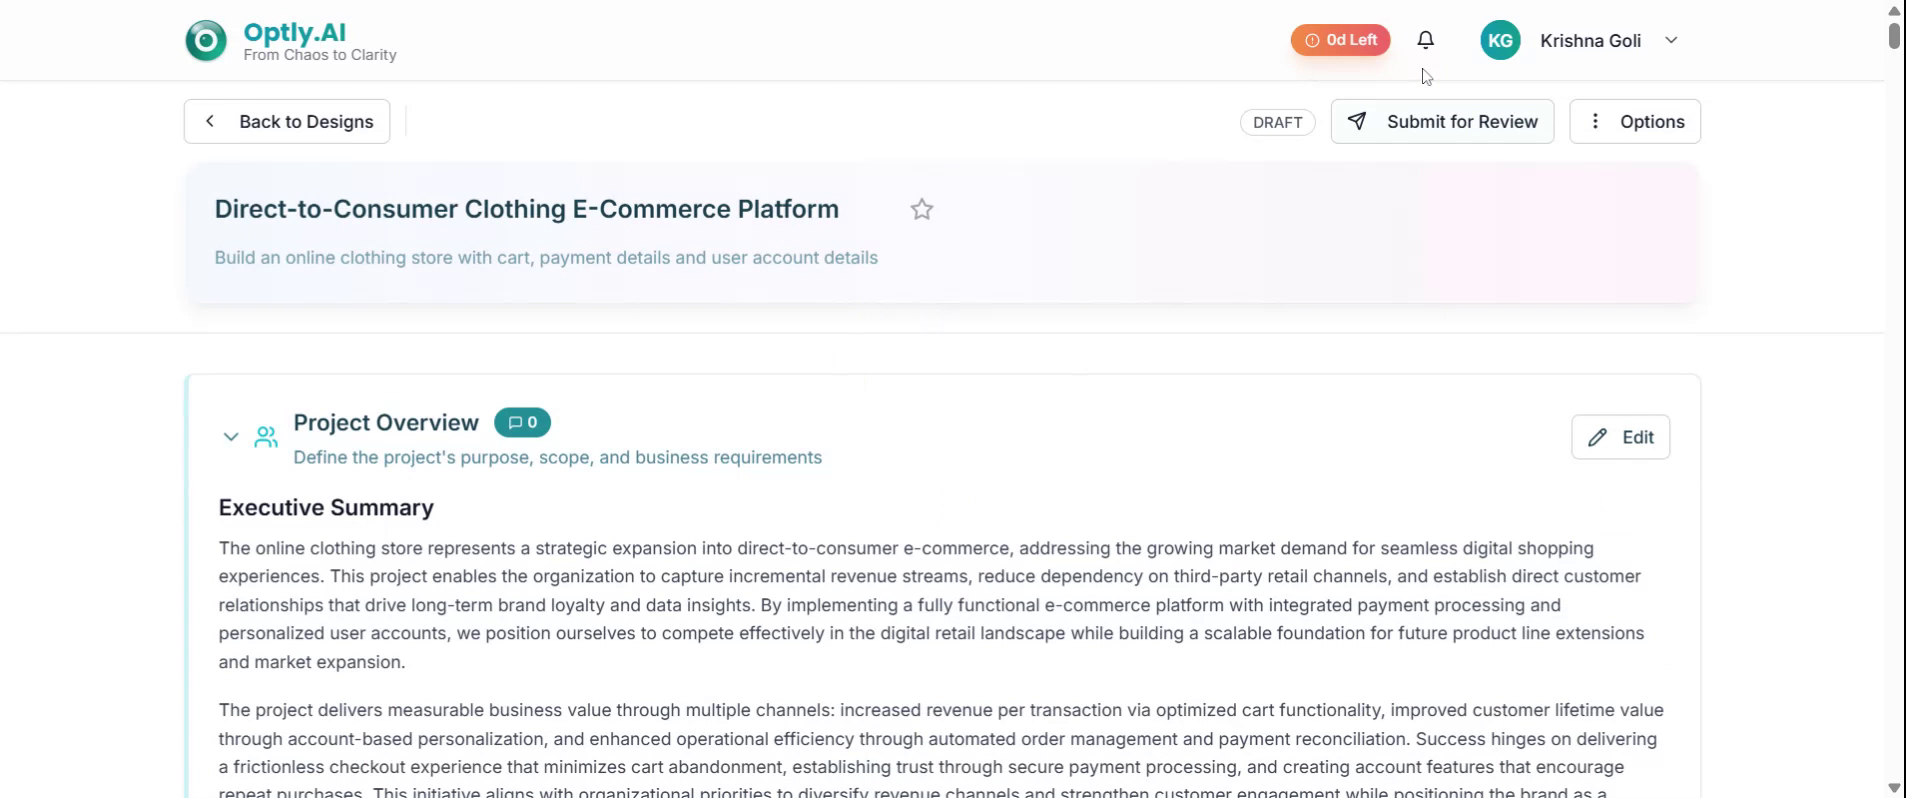Click the KG user avatar

(1499, 41)
